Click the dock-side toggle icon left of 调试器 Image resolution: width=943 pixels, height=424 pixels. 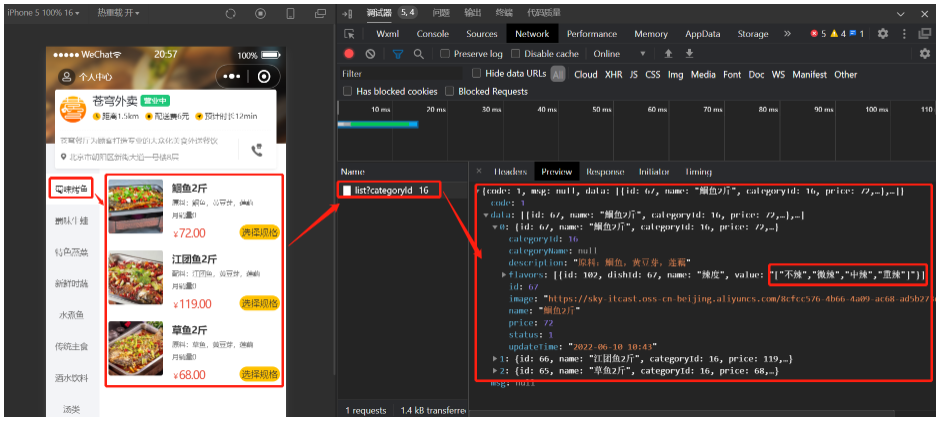click(x=347, y=13)
